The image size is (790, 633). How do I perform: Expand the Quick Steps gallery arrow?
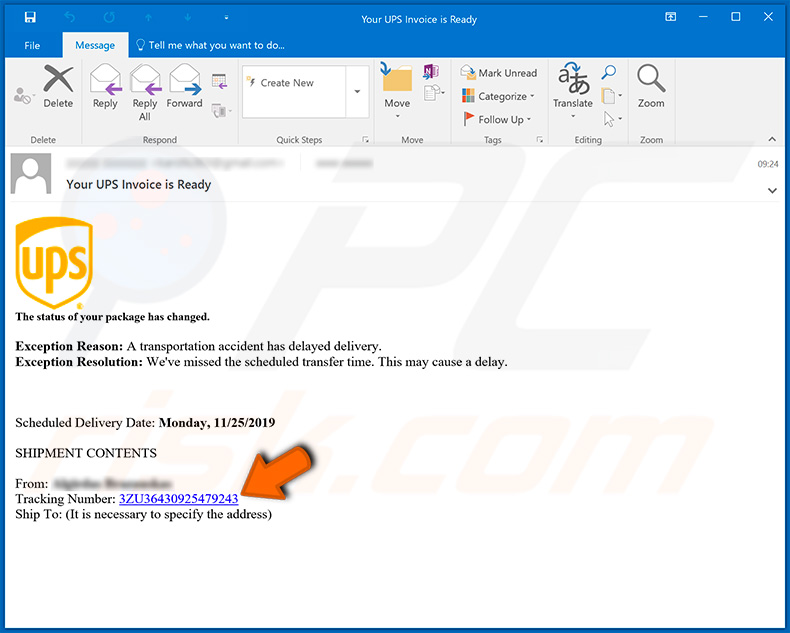coord(357,92)
